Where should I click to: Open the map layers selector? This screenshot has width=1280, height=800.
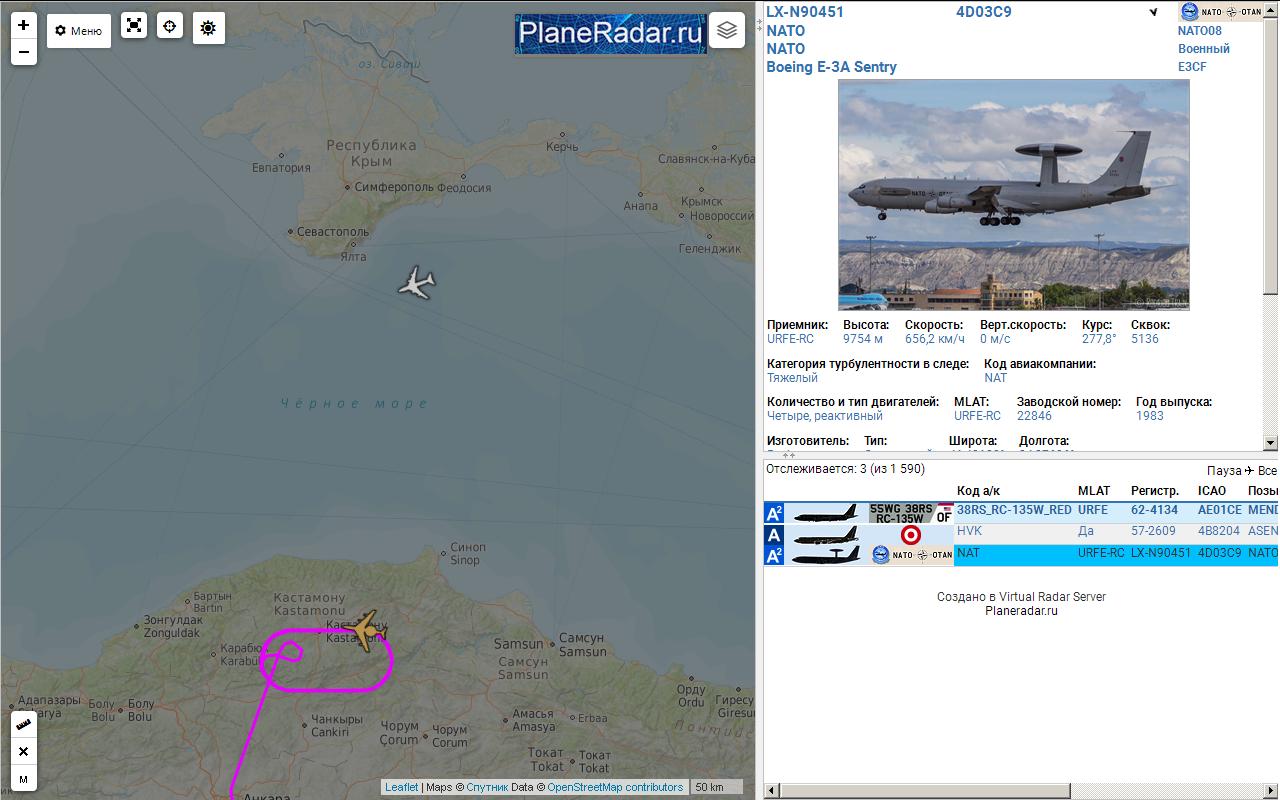pos(727,30)
